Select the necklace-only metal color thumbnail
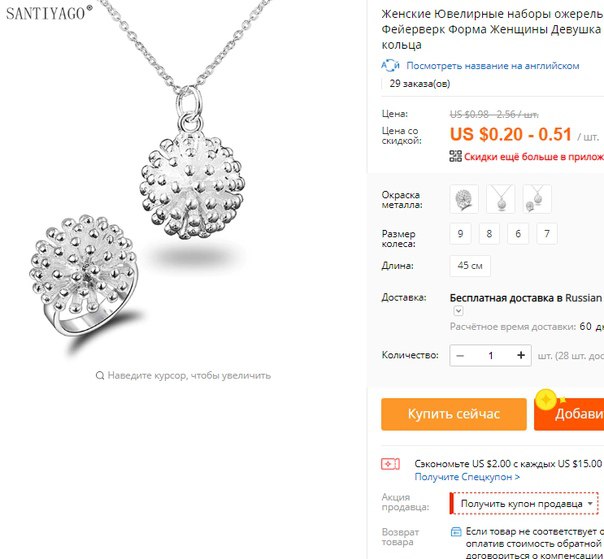This screenshot has width=604, height=559. (x=500, y=199)
